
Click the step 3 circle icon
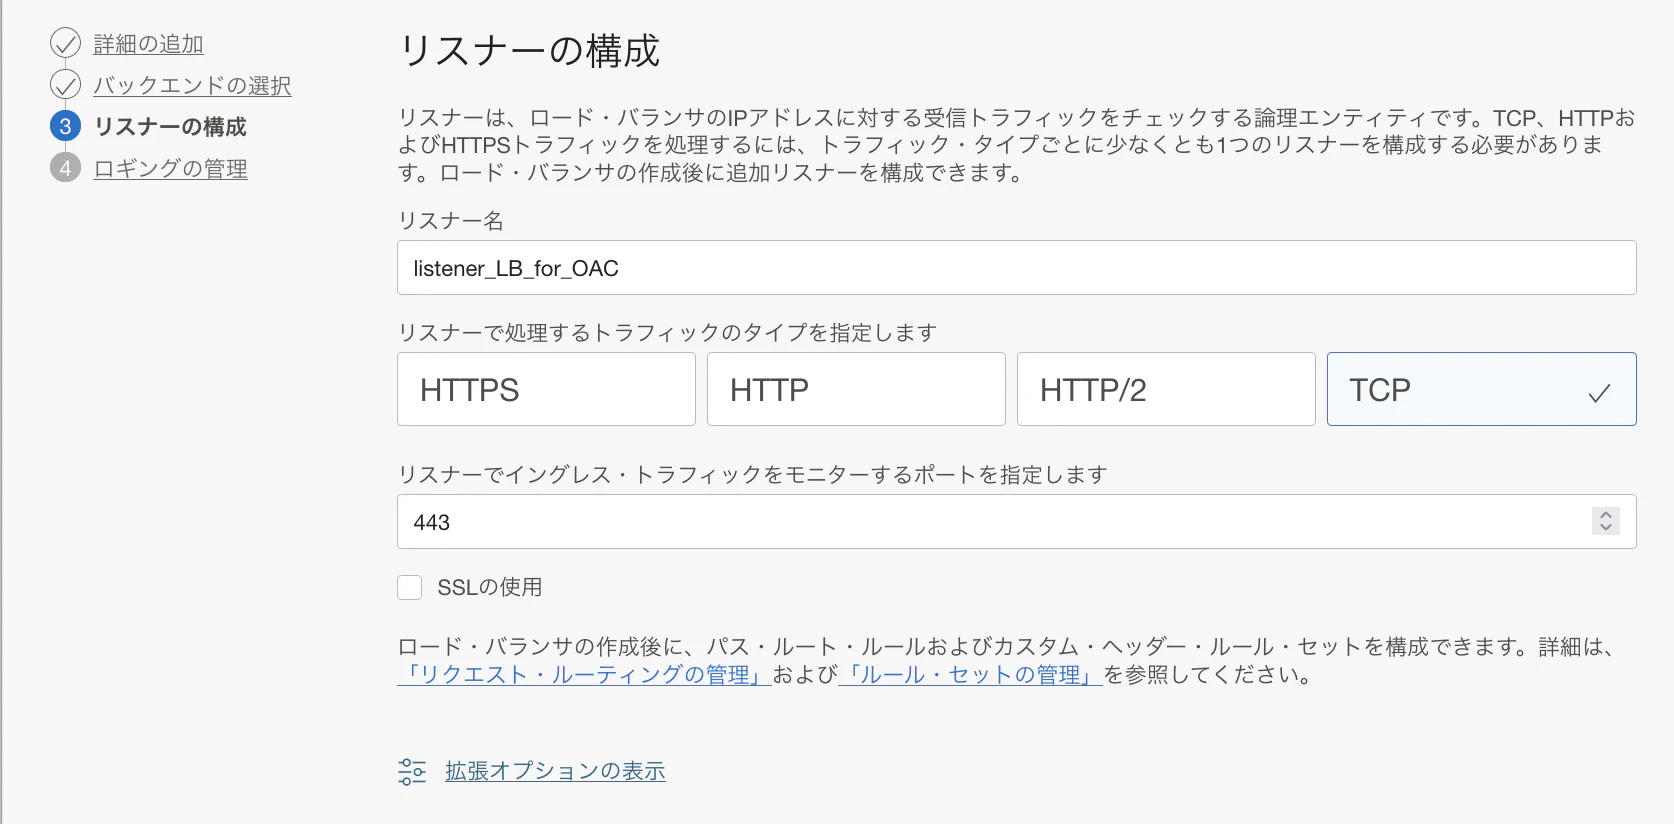65,126
